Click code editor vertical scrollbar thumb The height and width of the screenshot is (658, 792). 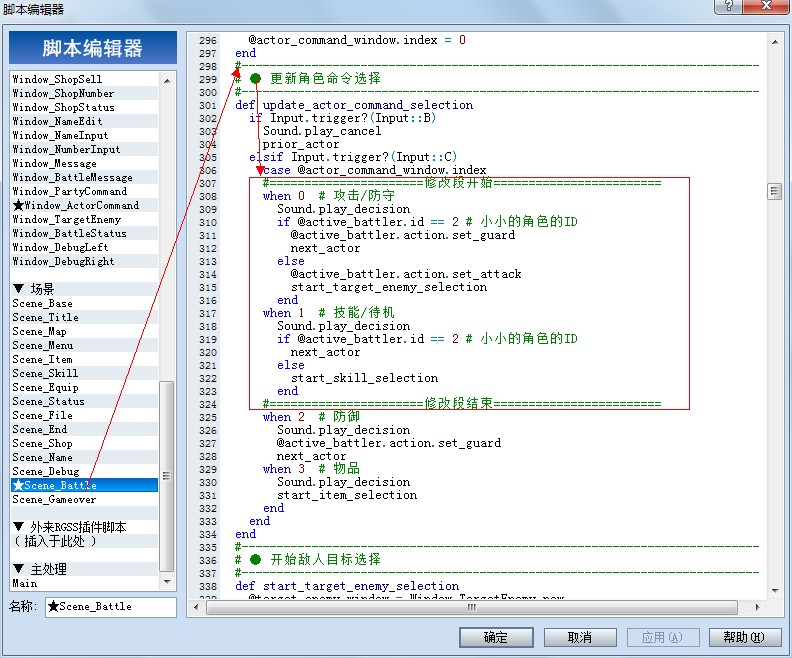point(775,191)
